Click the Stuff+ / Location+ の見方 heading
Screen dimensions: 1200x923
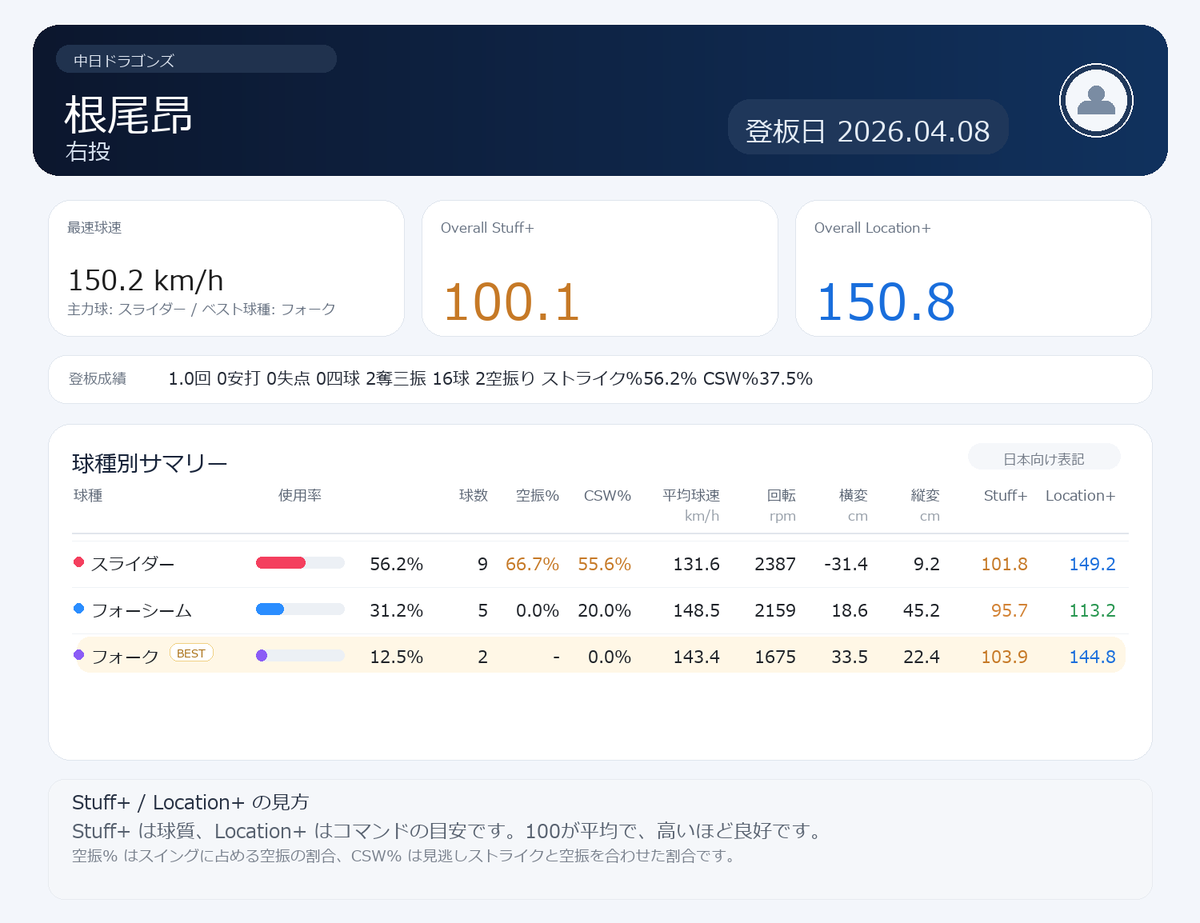[x=190, y=802]
